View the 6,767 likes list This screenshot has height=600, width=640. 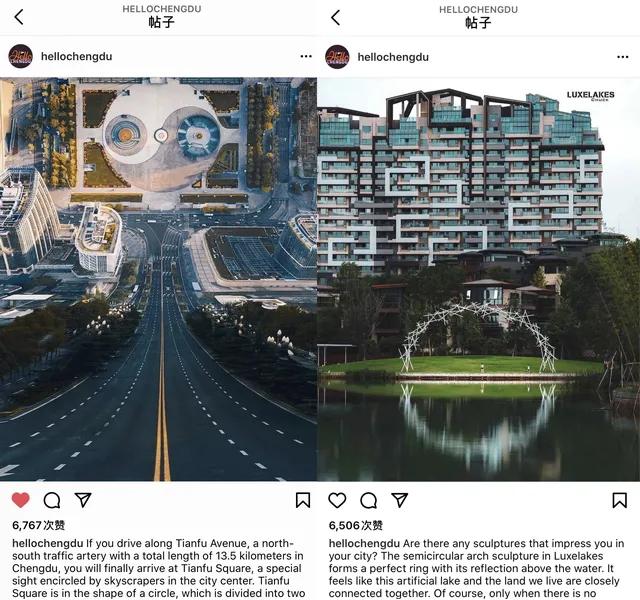point(38,525)
